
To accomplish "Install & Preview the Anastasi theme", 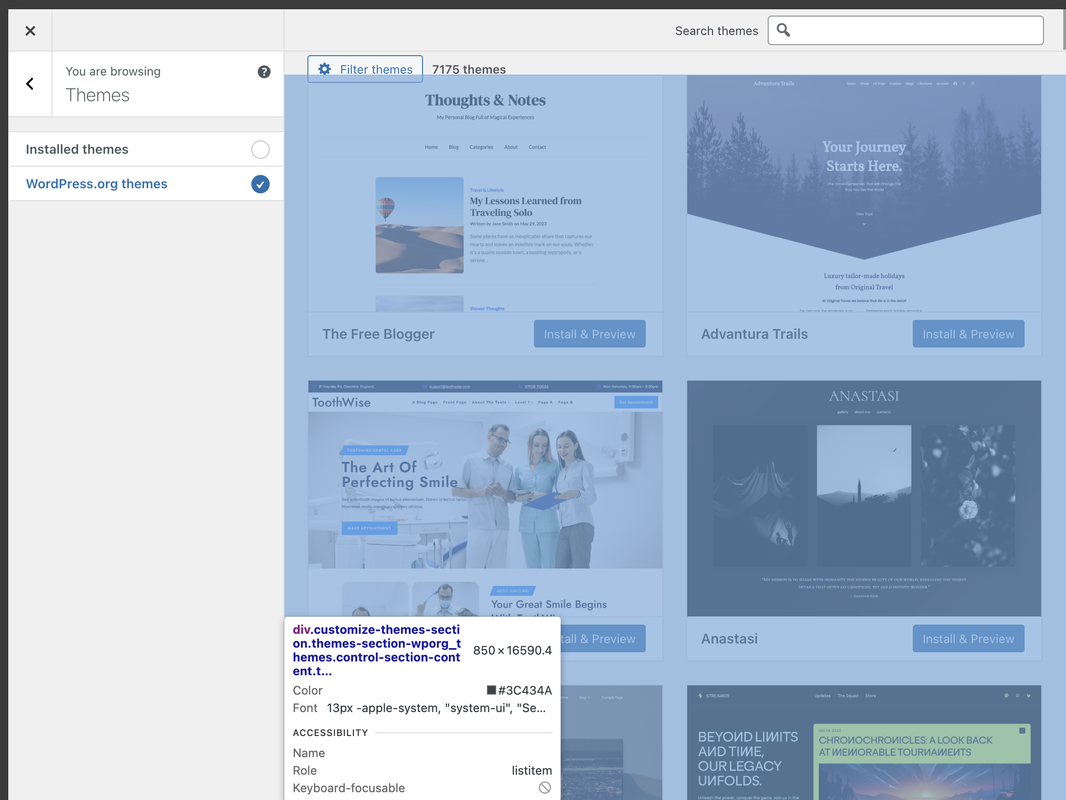I will coord(968,638).
